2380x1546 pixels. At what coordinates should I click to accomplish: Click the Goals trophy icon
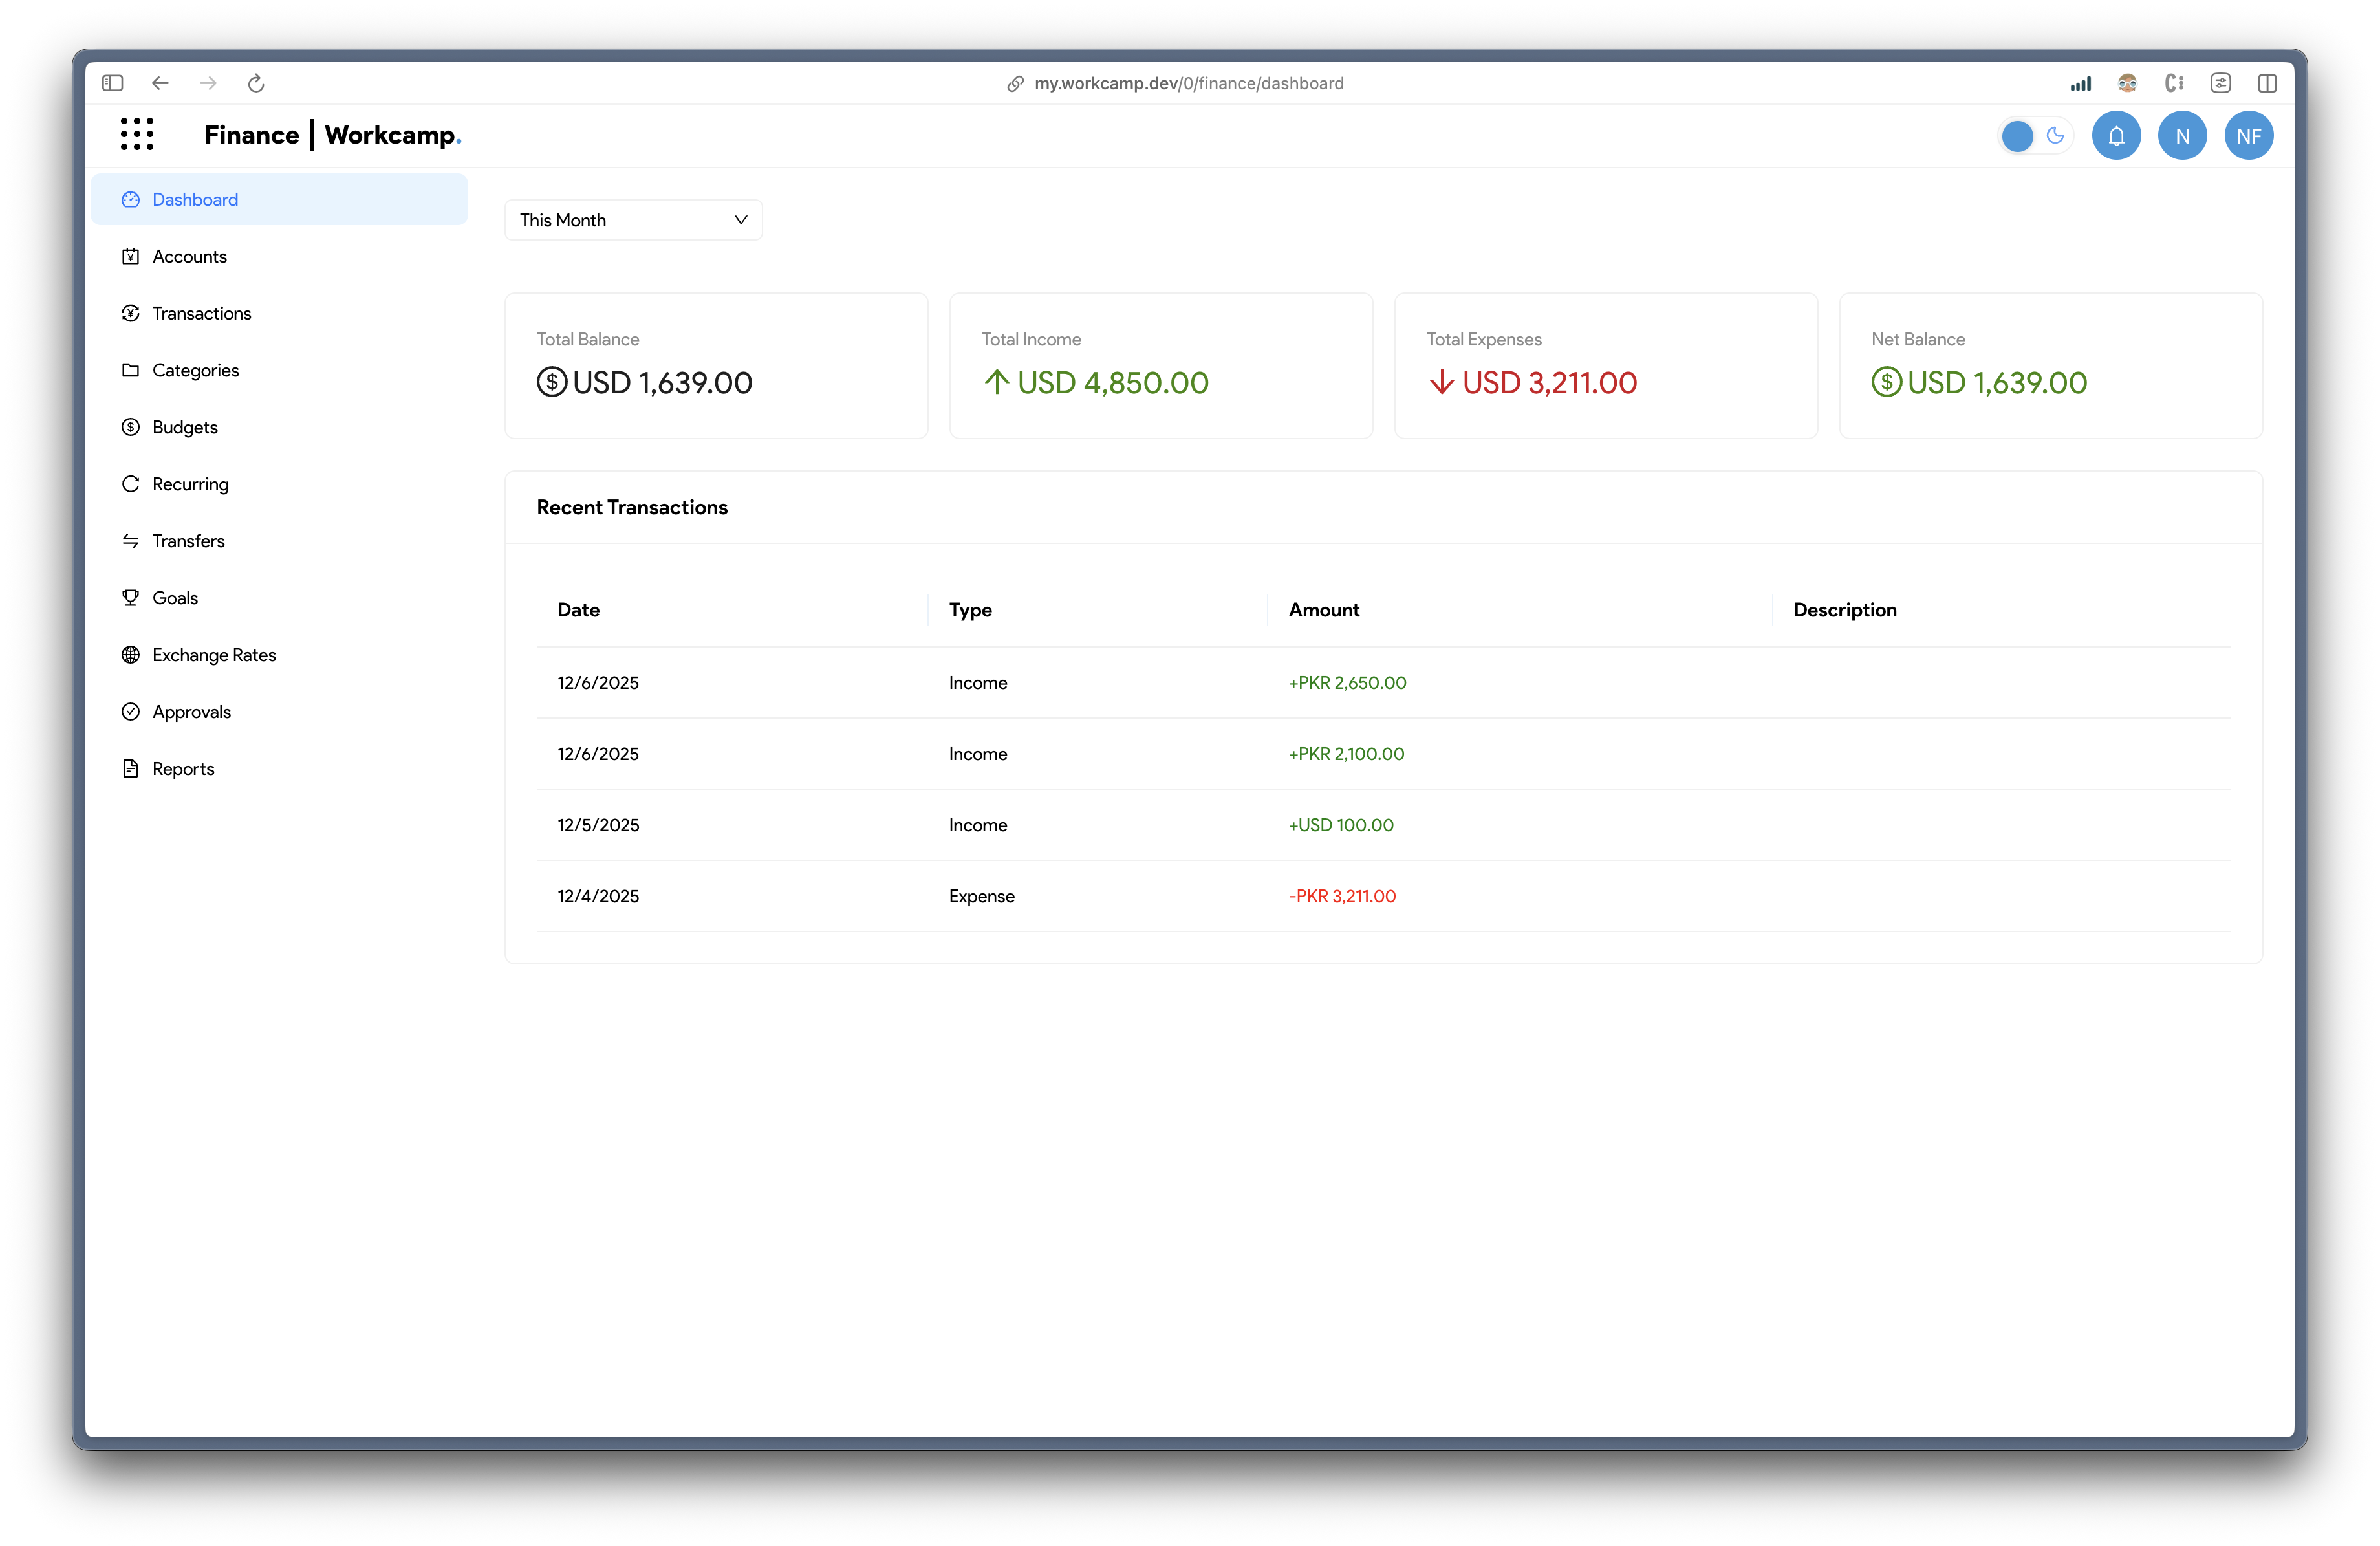pos(131,597)
